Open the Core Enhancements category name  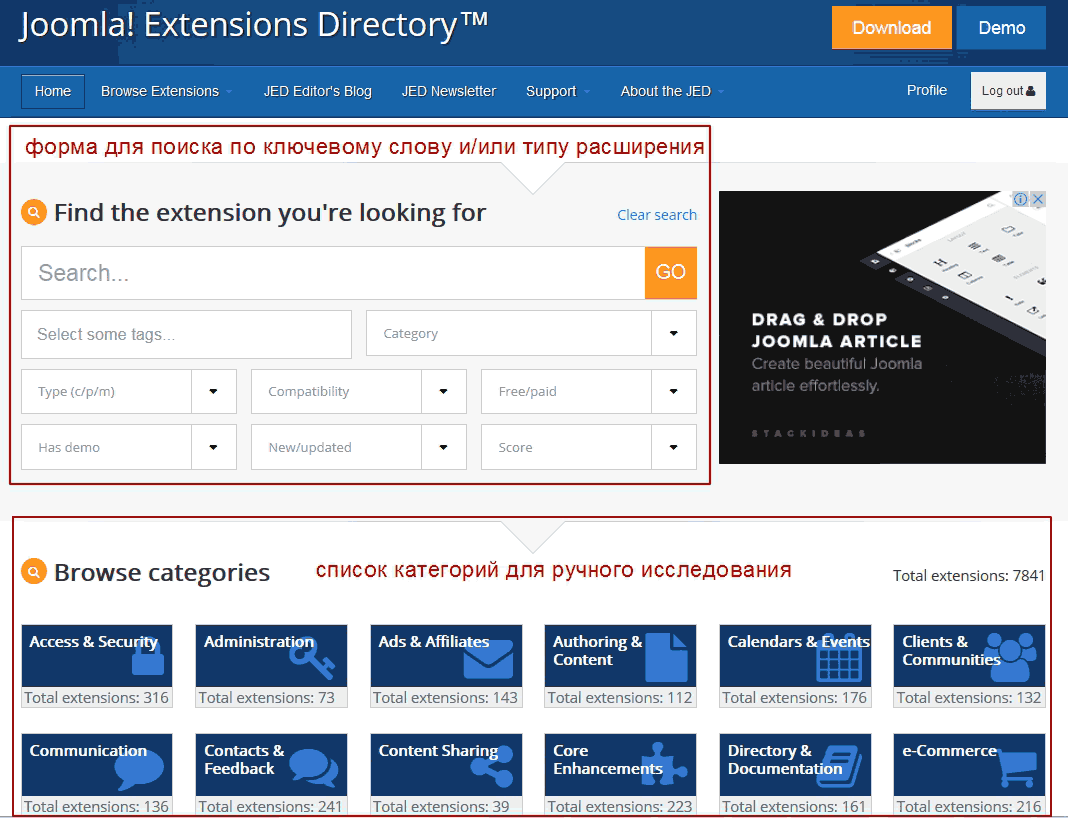[608, 759]
